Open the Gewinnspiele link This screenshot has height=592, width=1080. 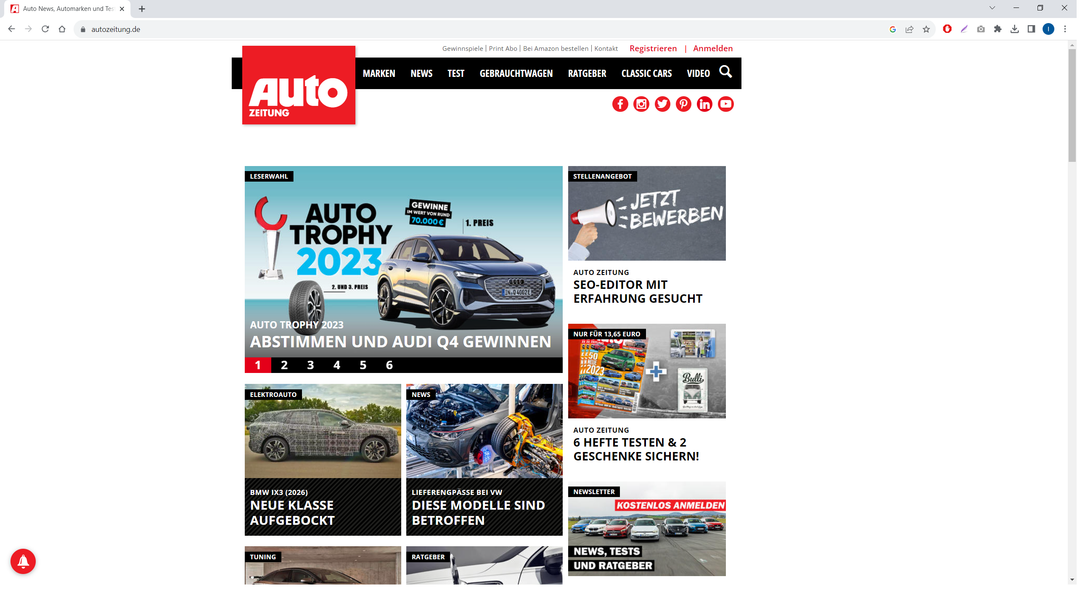464,49
